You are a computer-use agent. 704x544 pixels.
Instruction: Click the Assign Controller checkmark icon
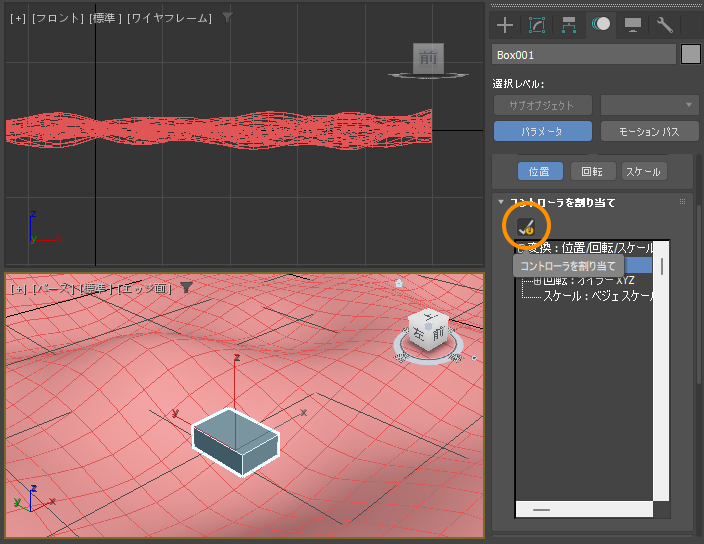coord(526,227)
